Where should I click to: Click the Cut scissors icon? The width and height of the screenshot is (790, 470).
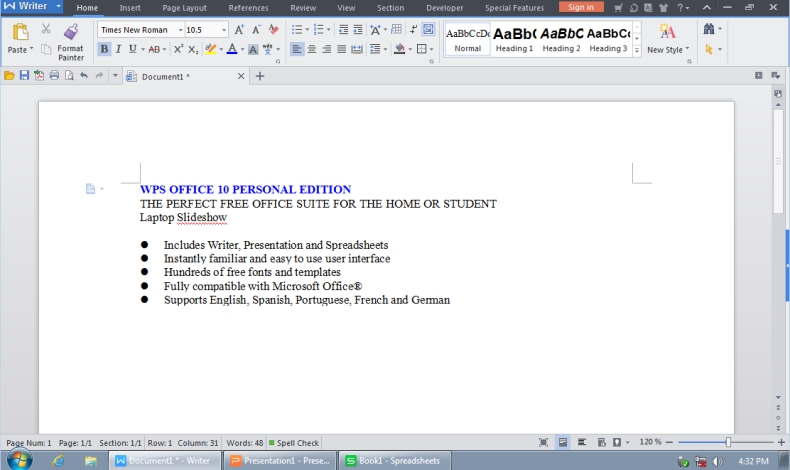pos(46,30)
